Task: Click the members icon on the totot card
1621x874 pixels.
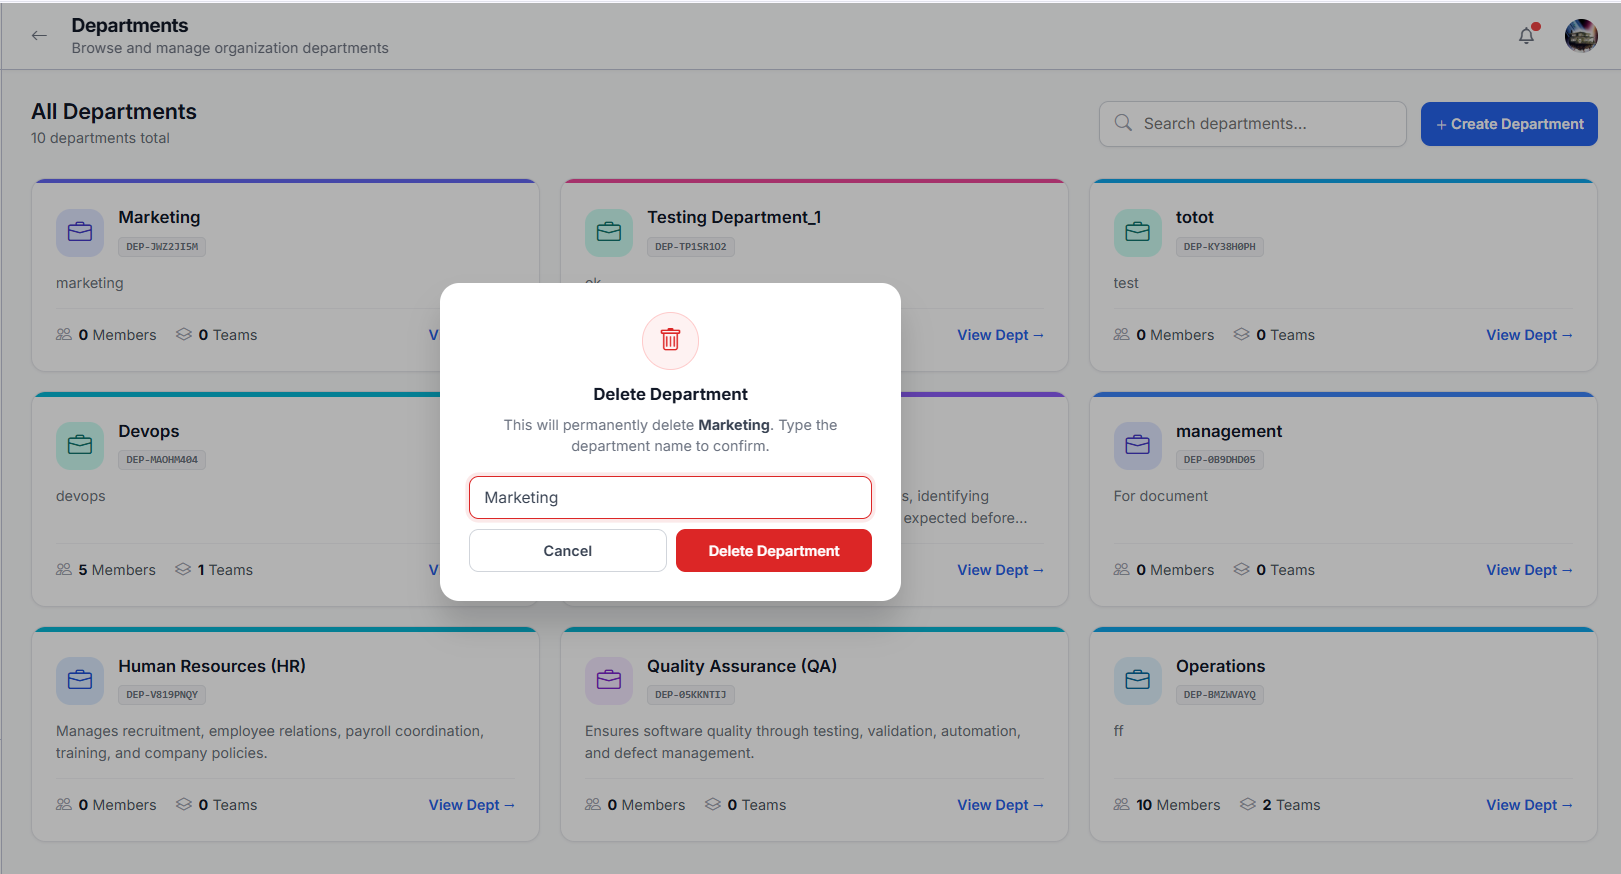Action: (x=1122, y=335)
